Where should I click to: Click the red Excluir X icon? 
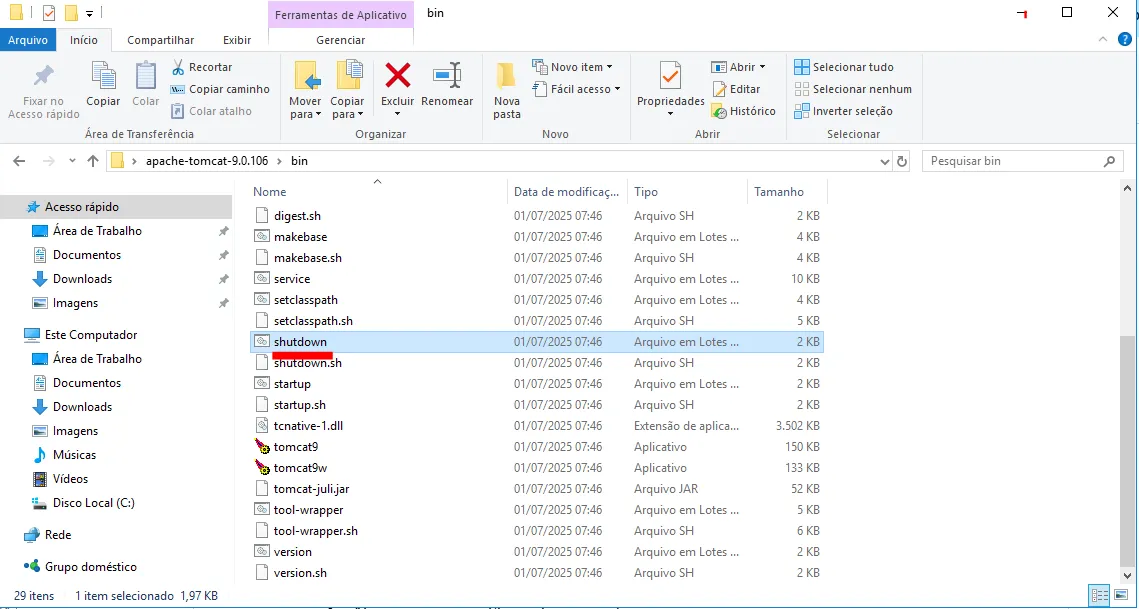pyautogui.click(x=397, y=75)
